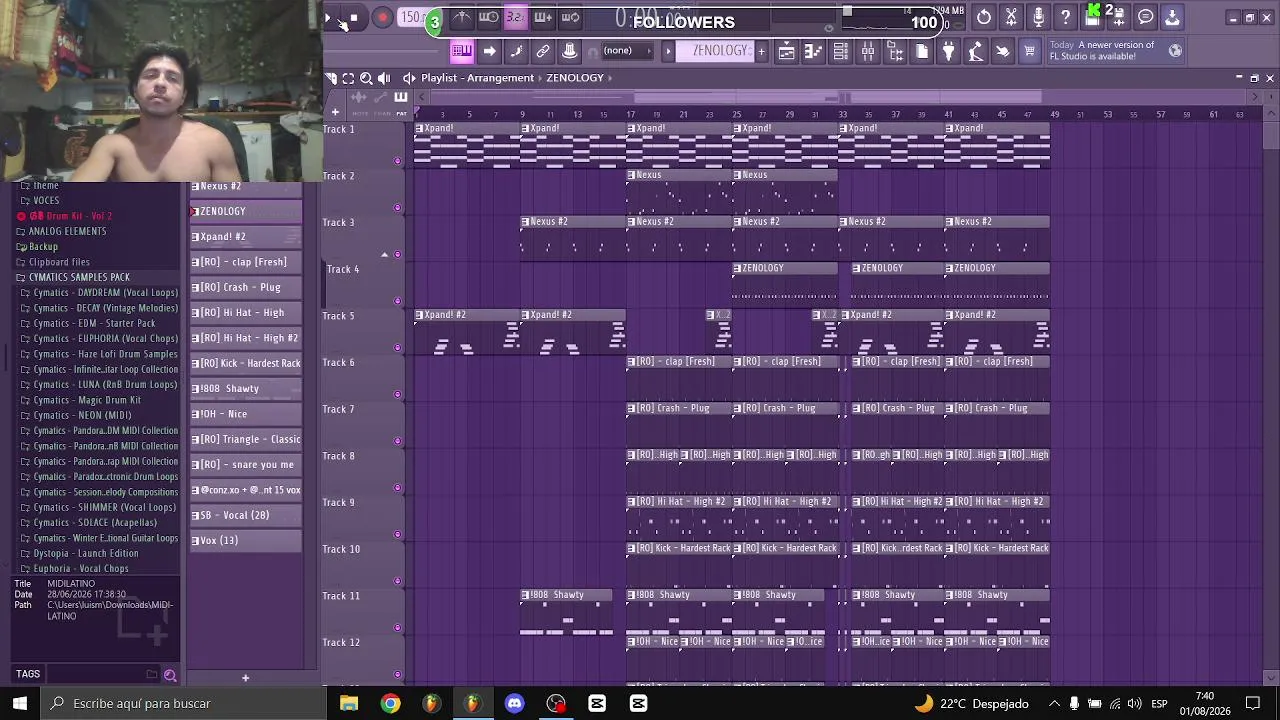Image resolution: width=1280 pixels, height=720 pixels.
Task: Add a new pattern with plus button
Action: tap(761, 51)
